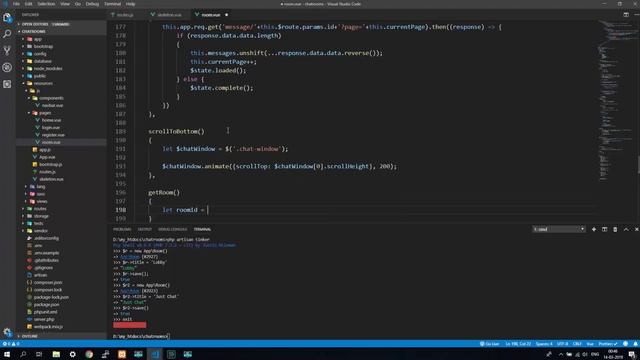Screen dimensions: 640x360
Task: Switch to the Output panel tab
Action: pos(144,229)
